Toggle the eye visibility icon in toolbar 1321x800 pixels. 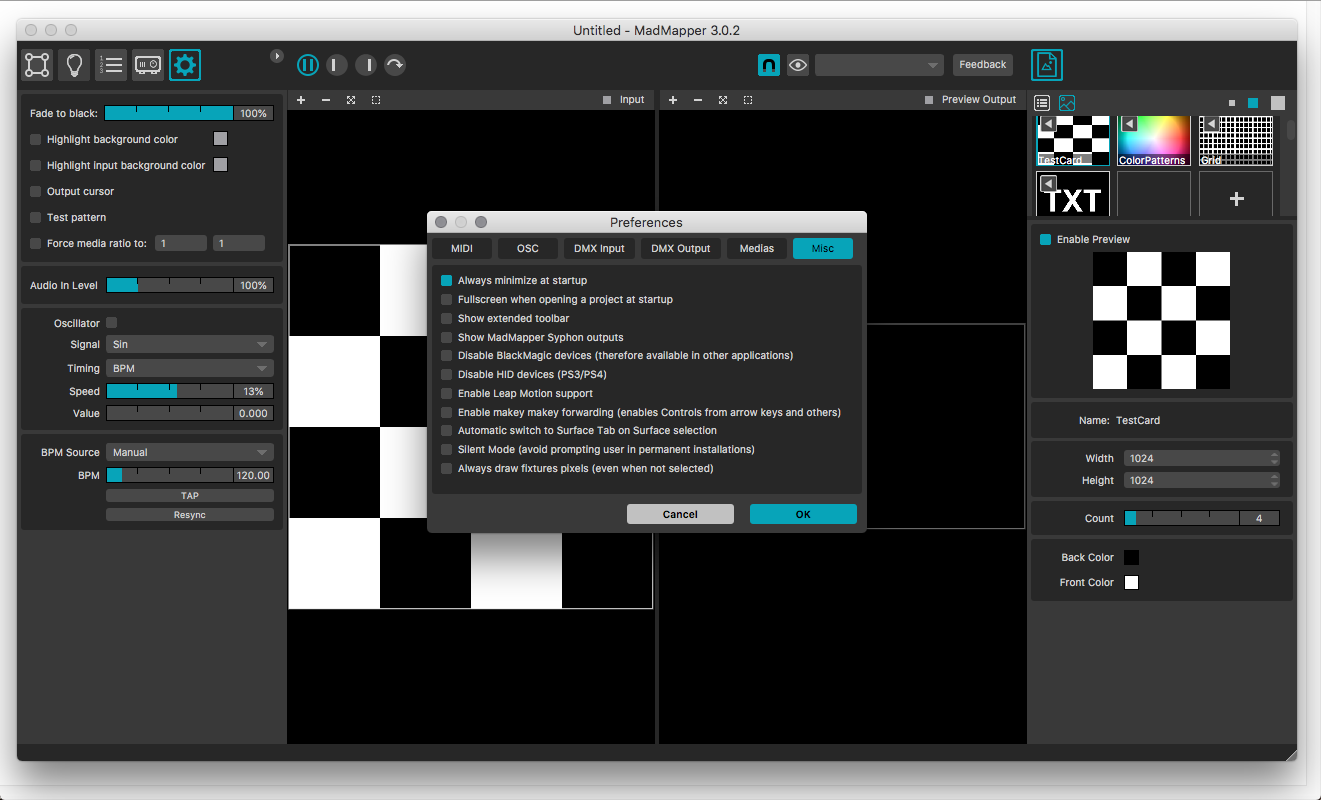coord(798,65)
